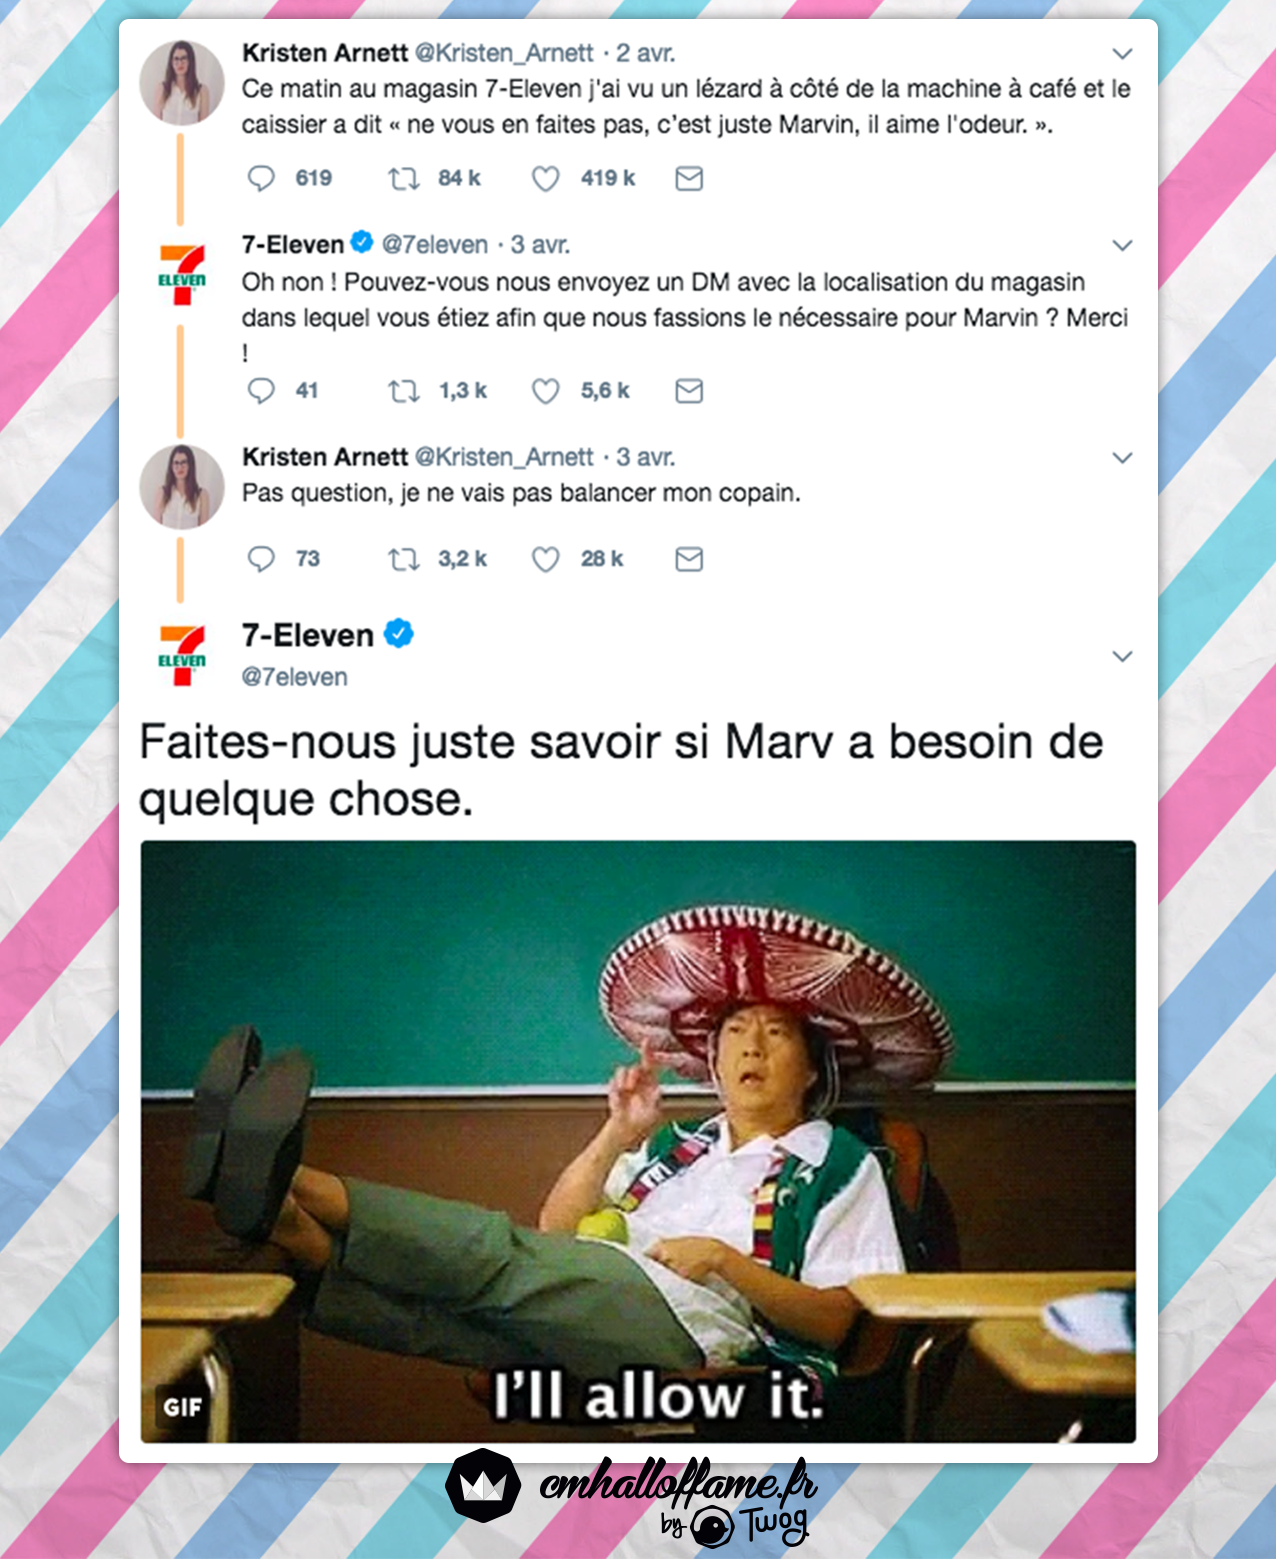The image size is (1276, 1559).
Task: Open the @Kristen_Arnett handle in first tweet
Action: [504, 53]
